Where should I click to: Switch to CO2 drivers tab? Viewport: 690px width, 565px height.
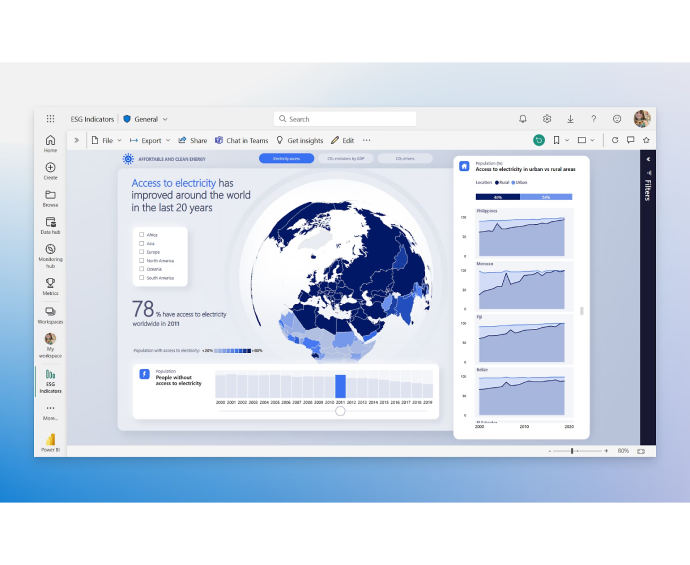pos(405,158)
